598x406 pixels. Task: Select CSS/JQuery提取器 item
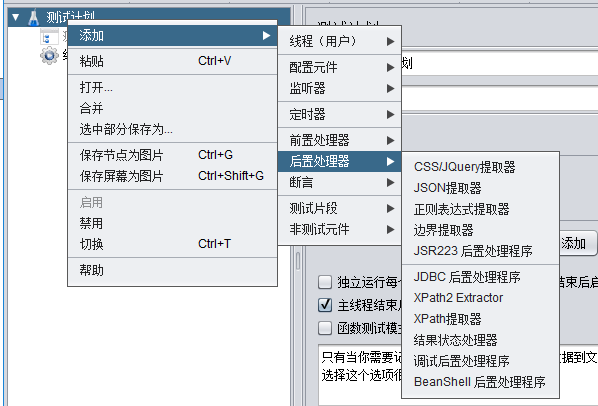click(x=481, y=167)
